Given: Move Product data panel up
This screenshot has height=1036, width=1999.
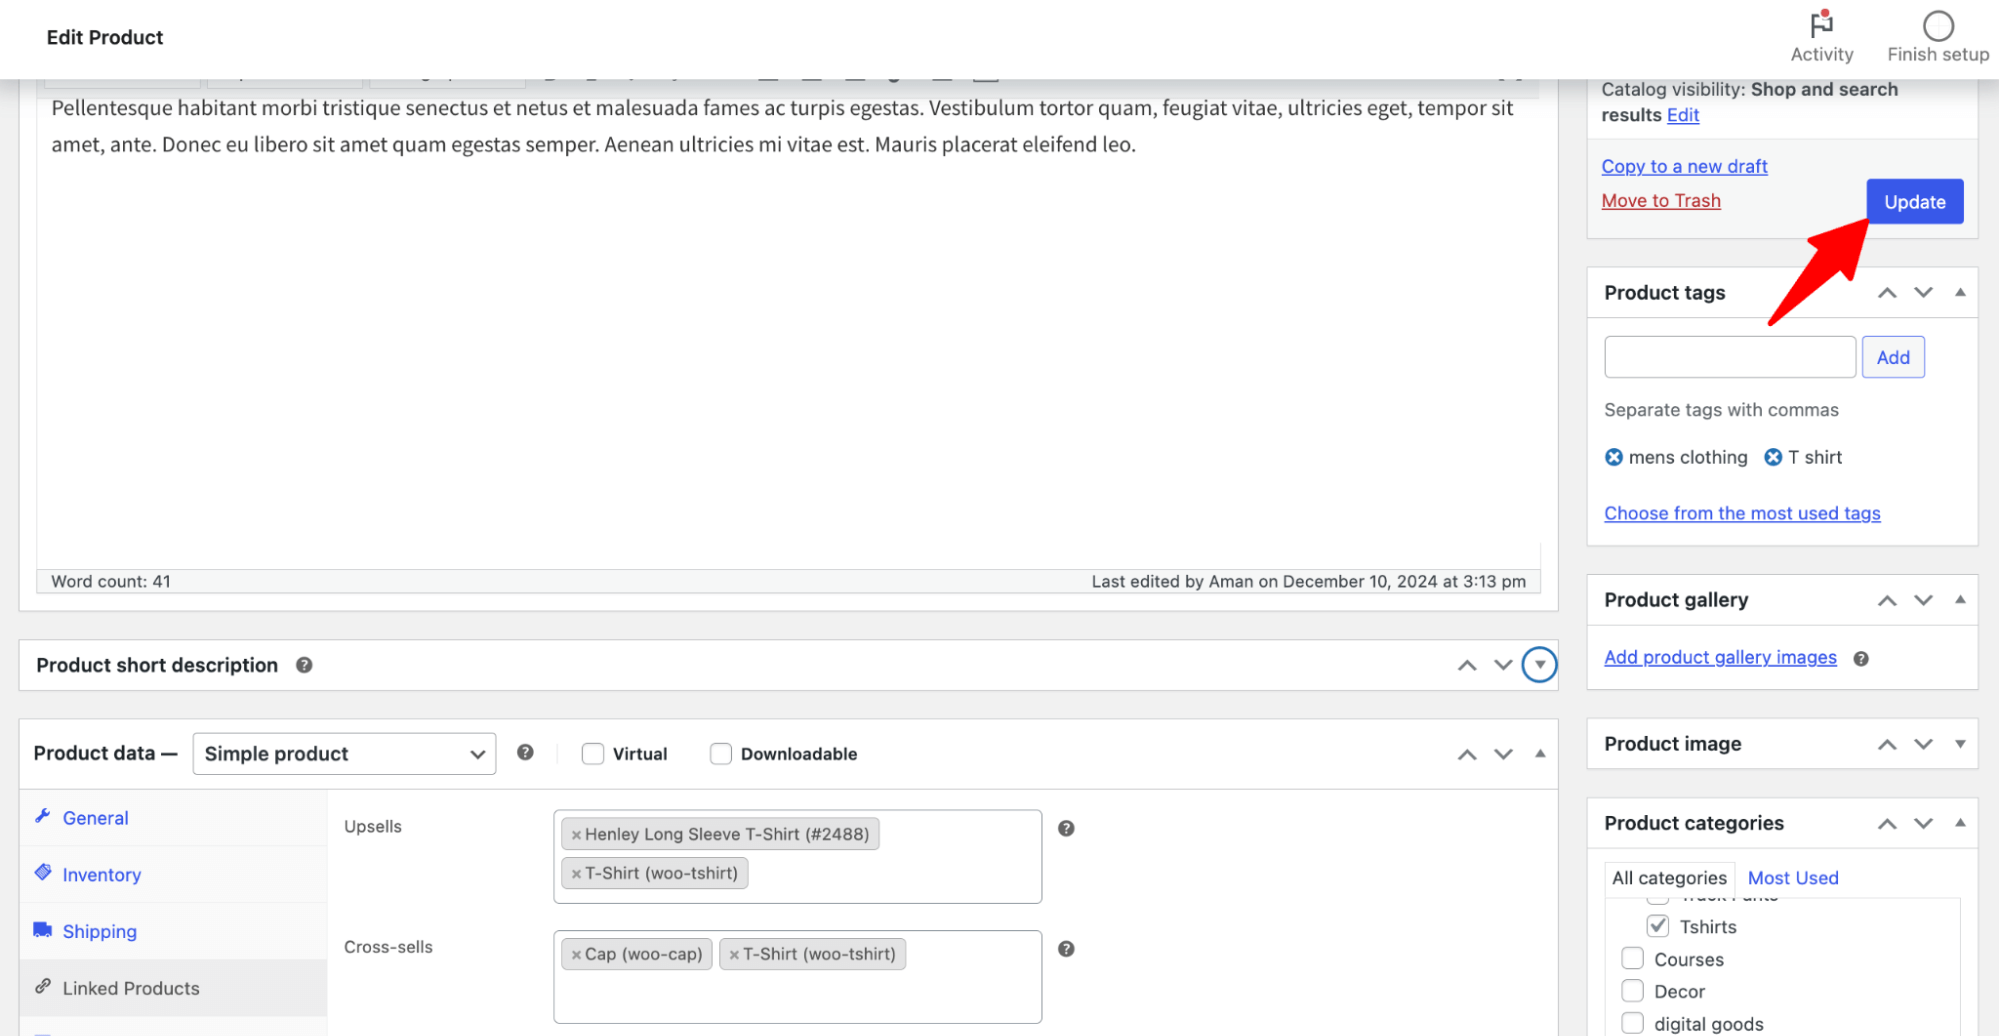Looking at the screenshot, I should 1466,754.
